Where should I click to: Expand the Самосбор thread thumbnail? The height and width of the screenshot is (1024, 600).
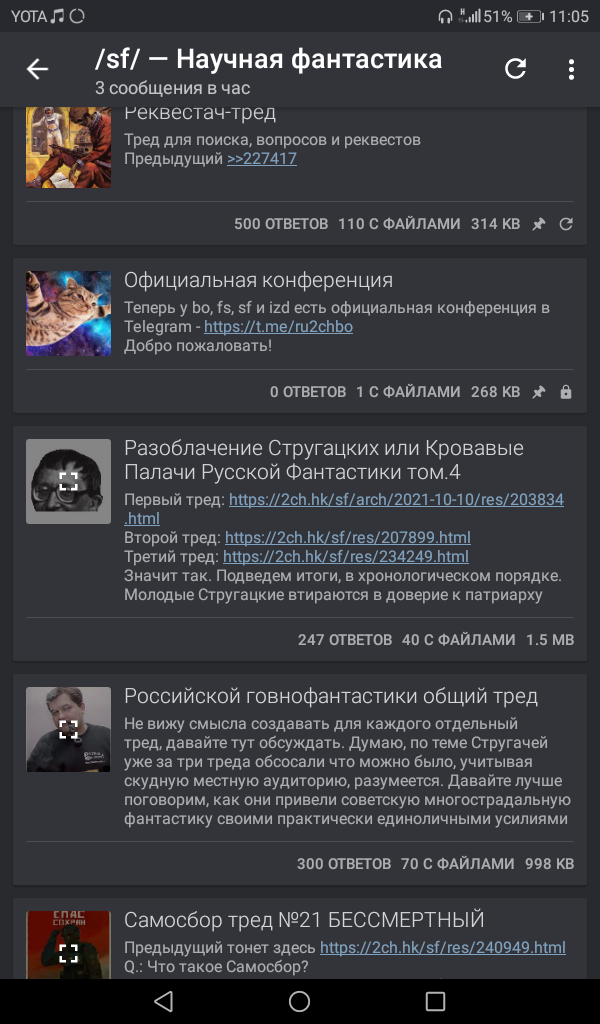point(69,944)
